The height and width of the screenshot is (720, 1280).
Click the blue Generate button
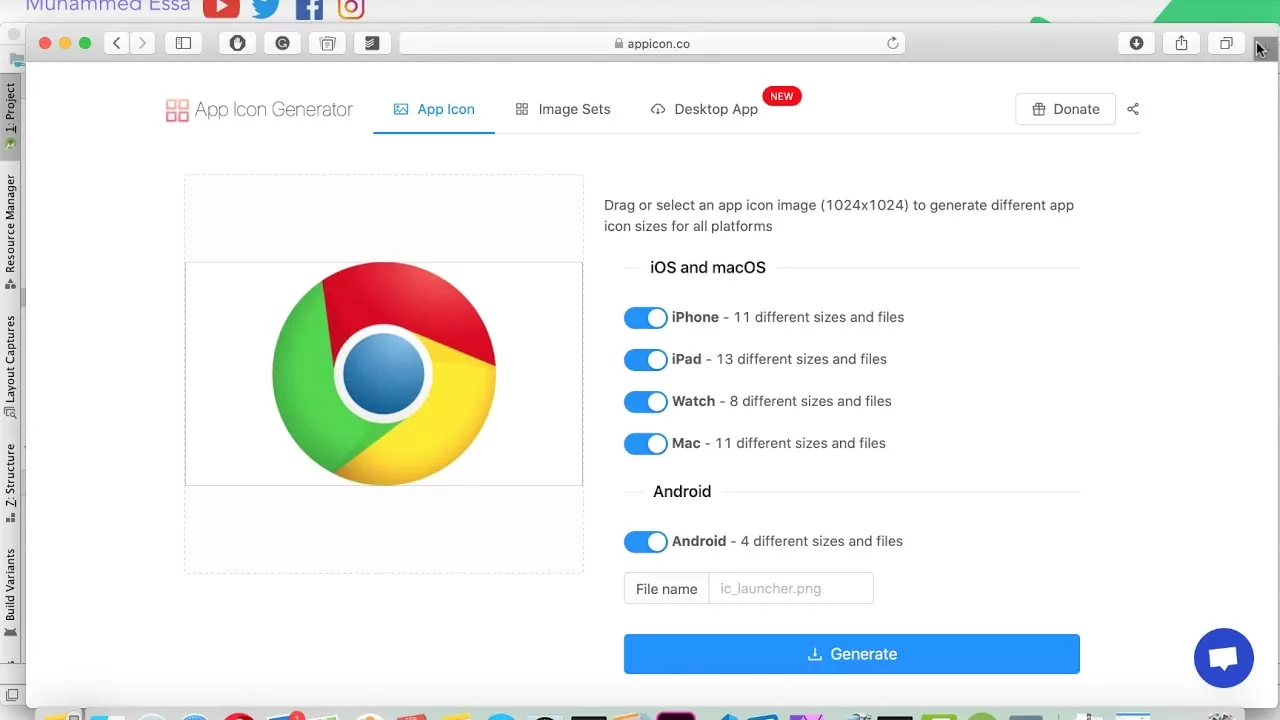click(x=852, y=654)
